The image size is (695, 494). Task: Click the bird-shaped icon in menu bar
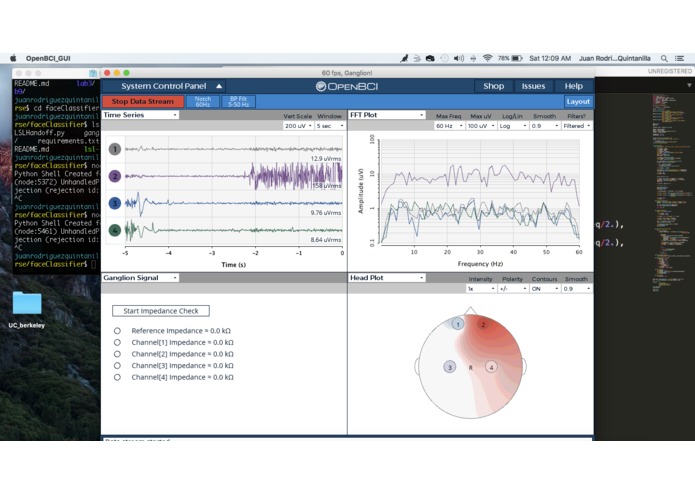coord(404,58)
